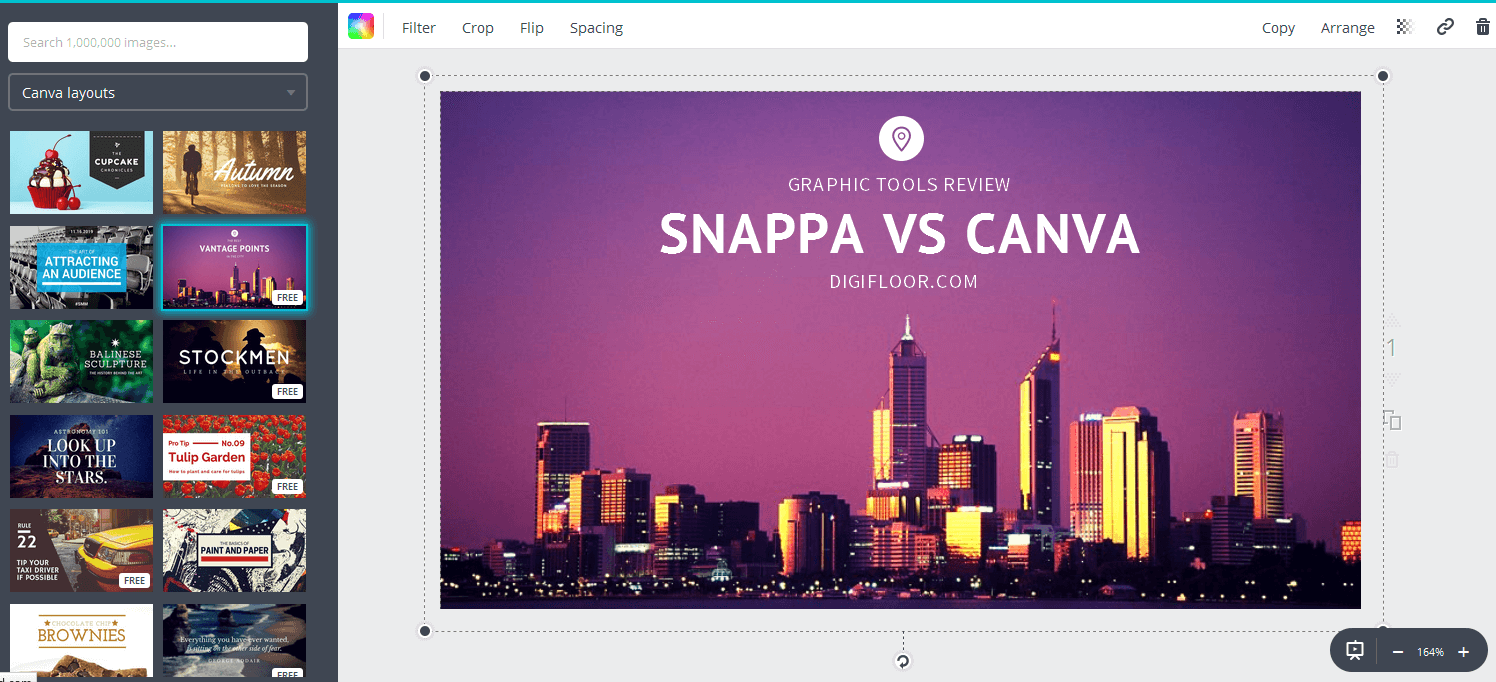
Task: Pick the Attracting an Audience layout
Action: (x=82, y=267)
